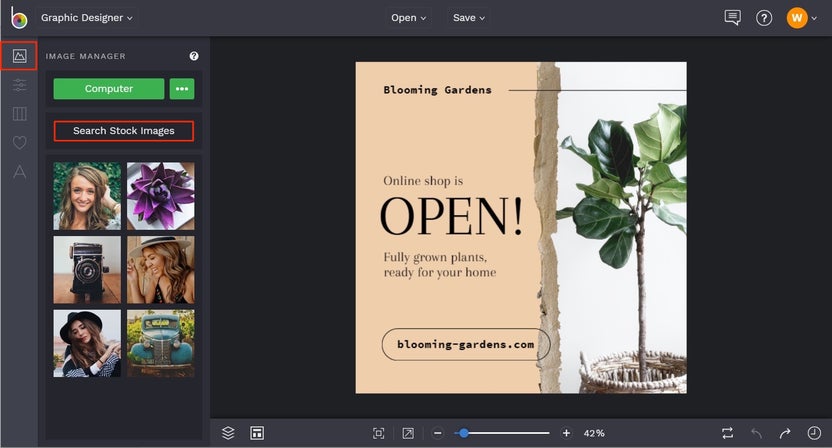
Task: Zoom out with the minus button
Action: (x=438, y=433)
